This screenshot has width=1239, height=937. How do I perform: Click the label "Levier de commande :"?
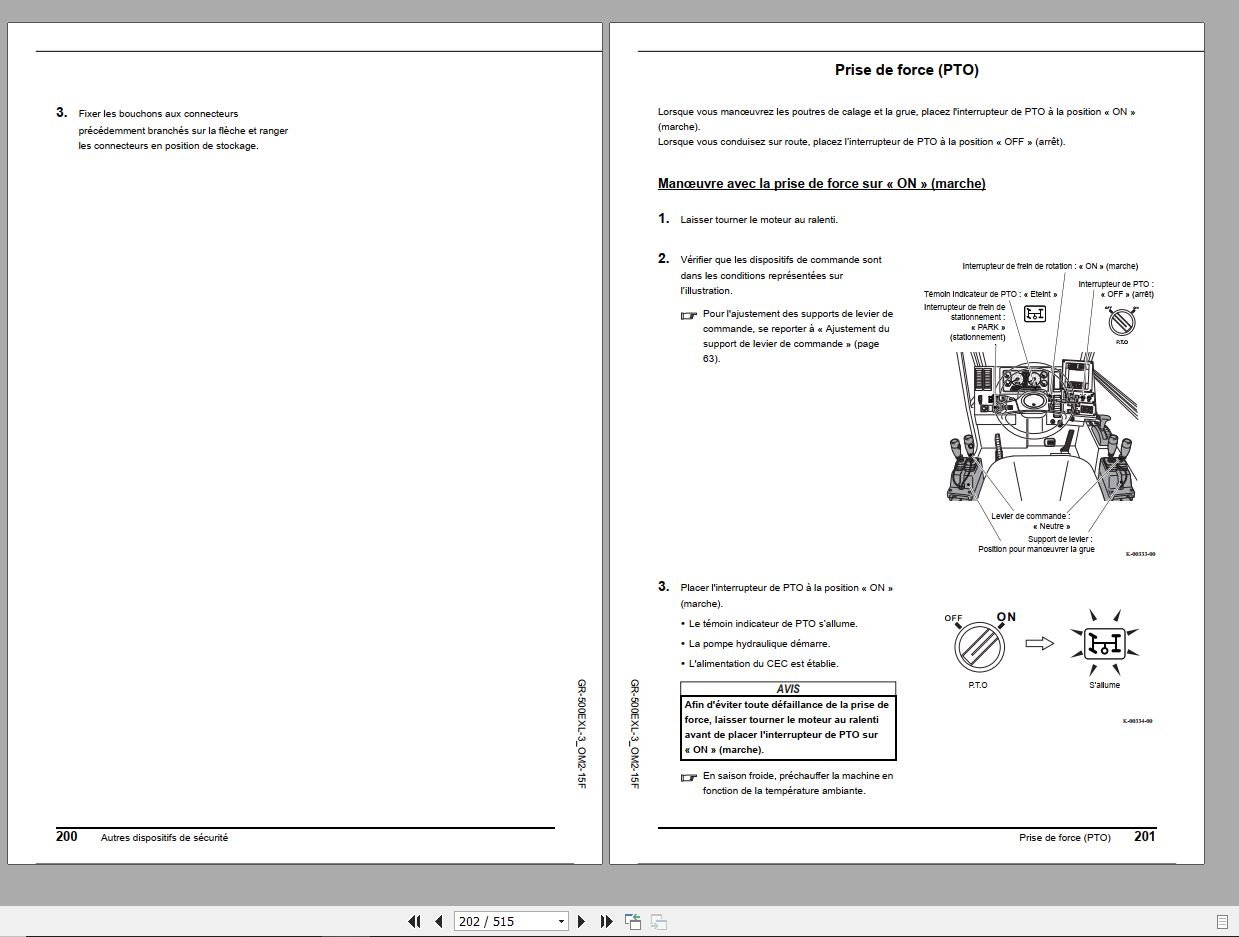[x=1030, y=517]
